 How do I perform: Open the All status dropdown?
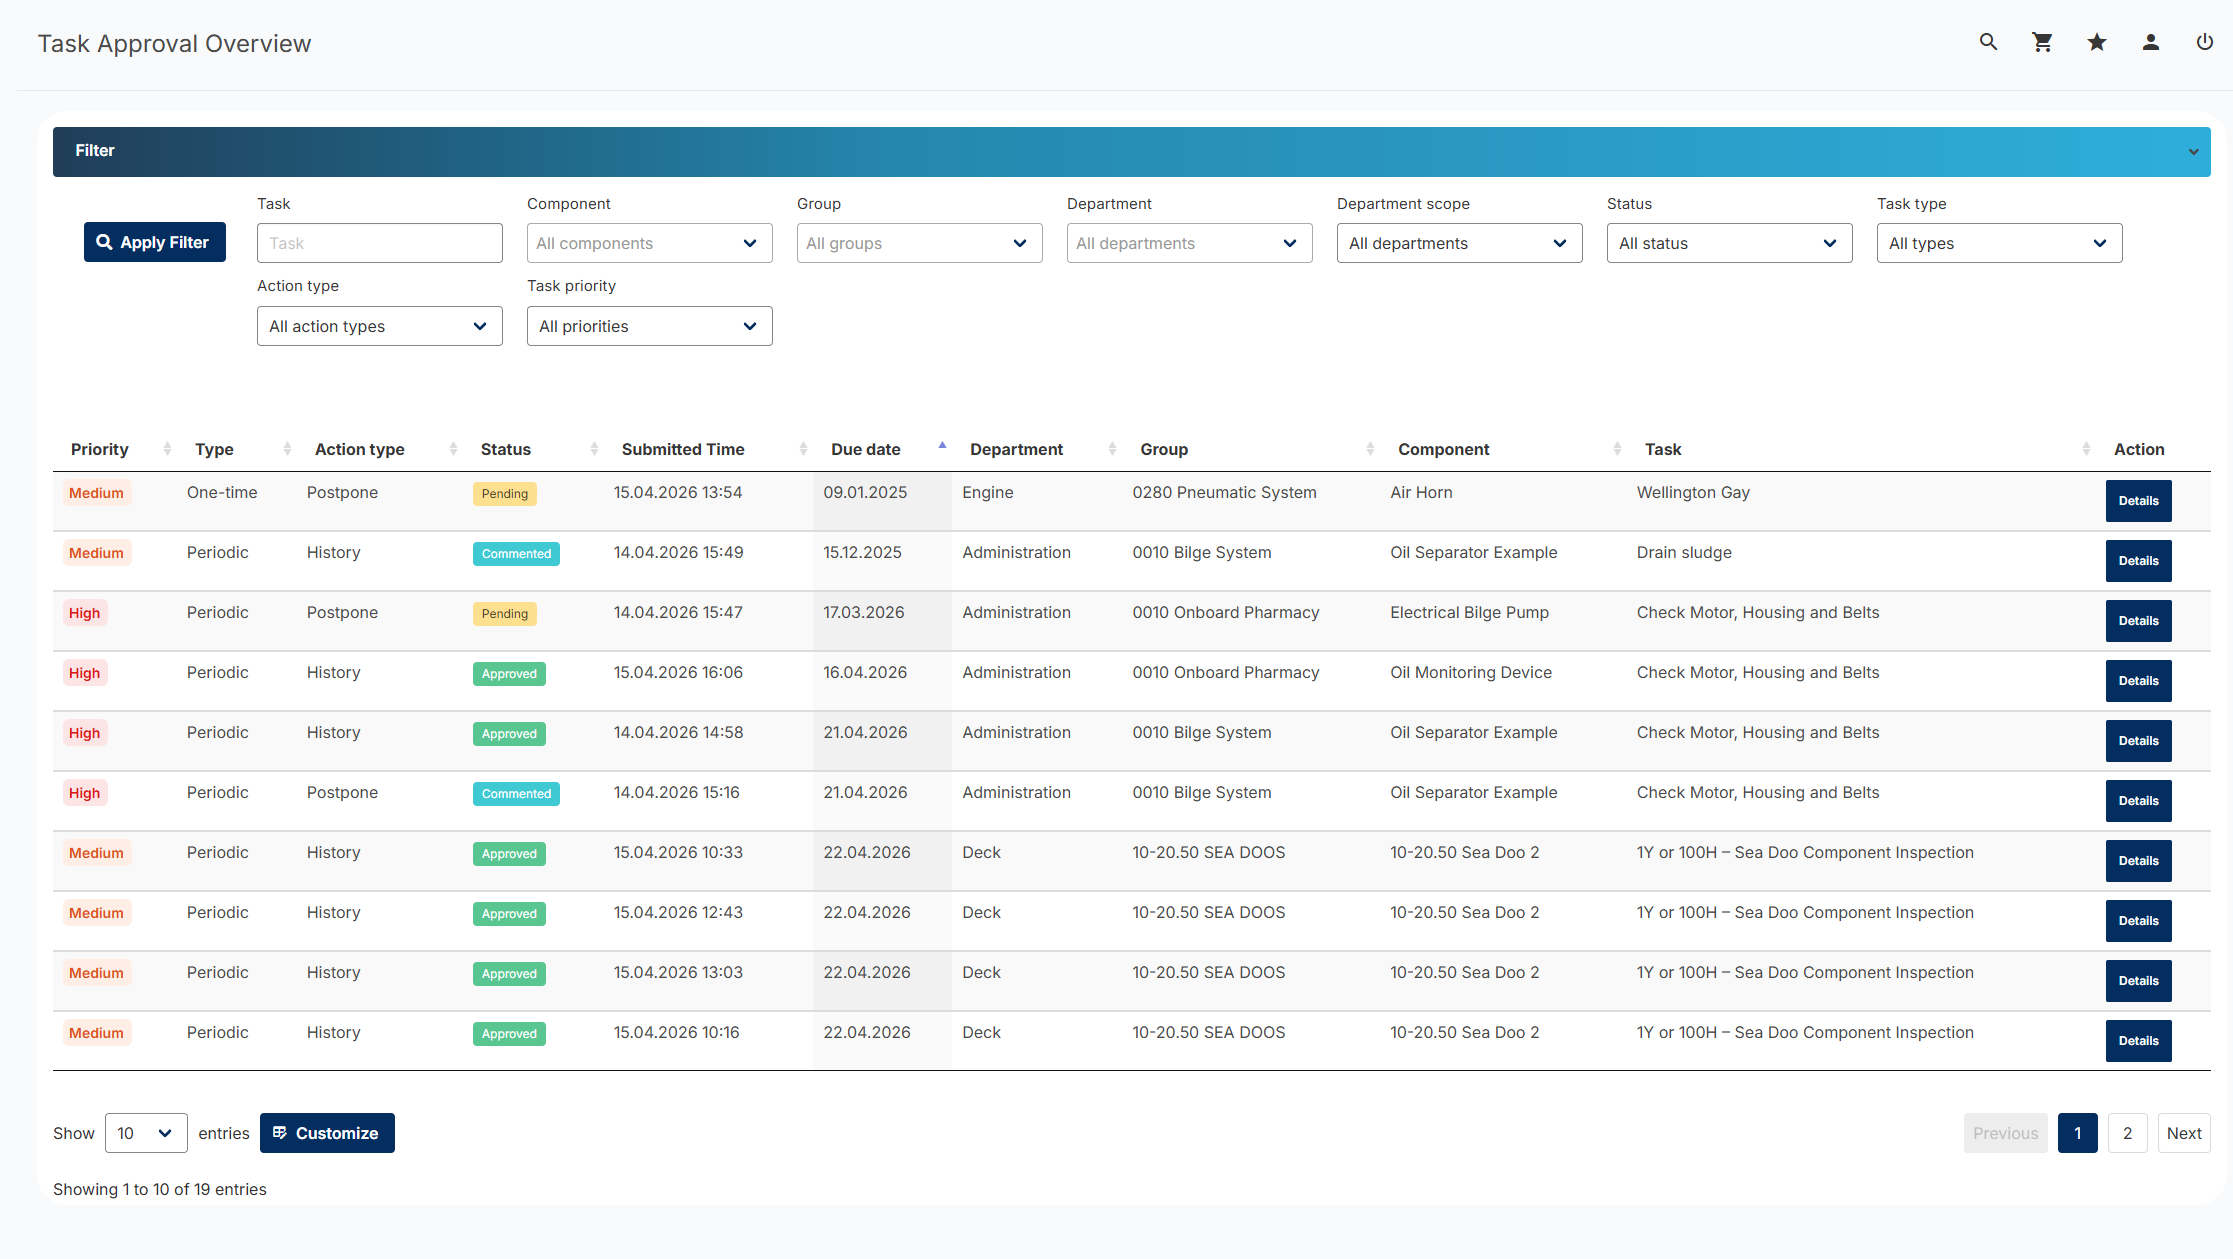point(1729,243)
